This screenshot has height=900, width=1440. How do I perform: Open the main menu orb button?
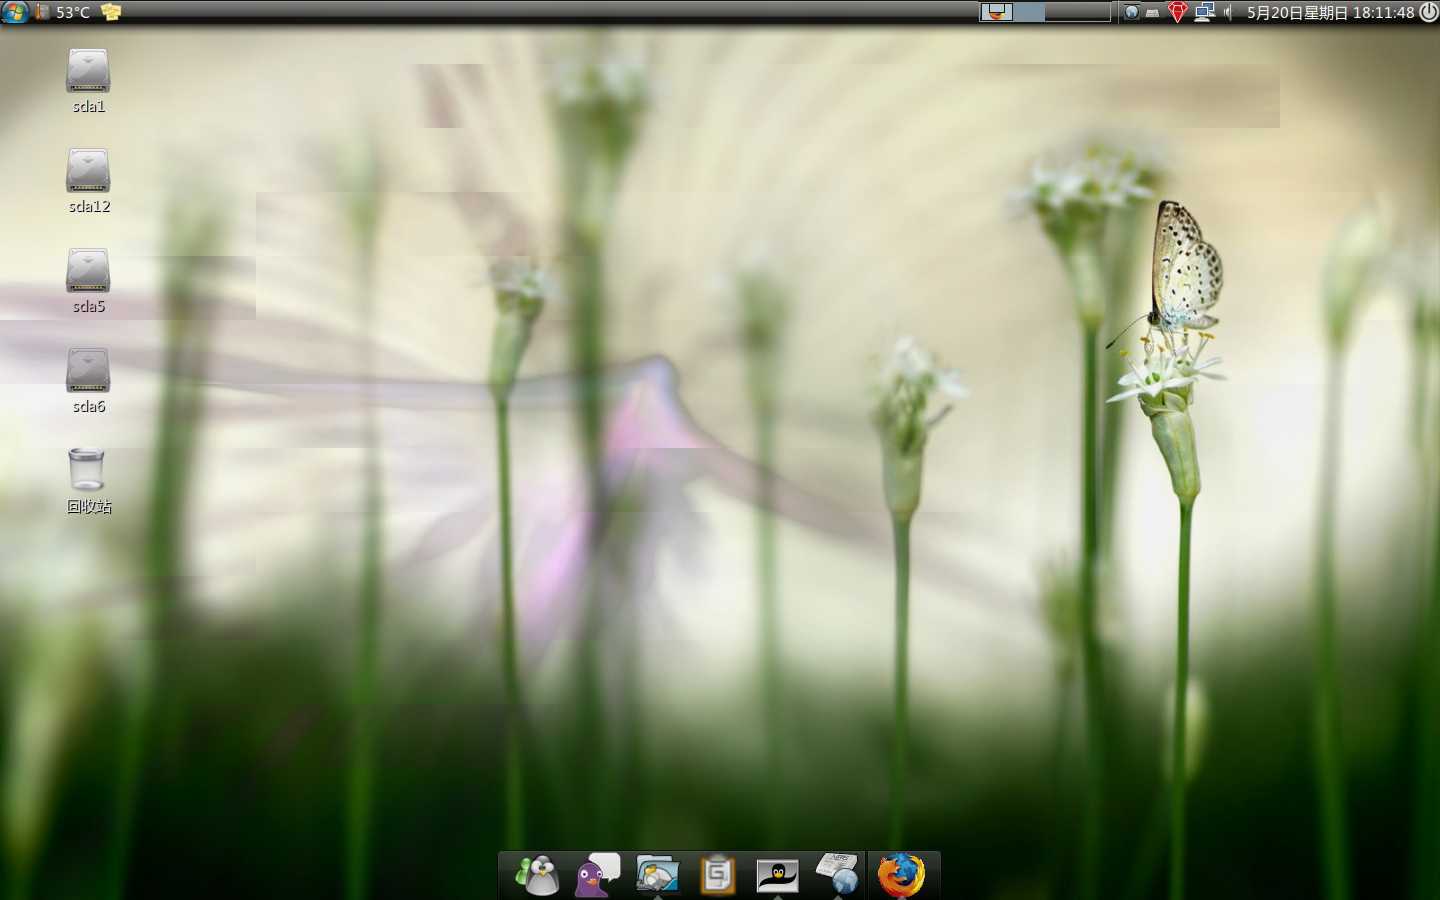click(15, 12)
